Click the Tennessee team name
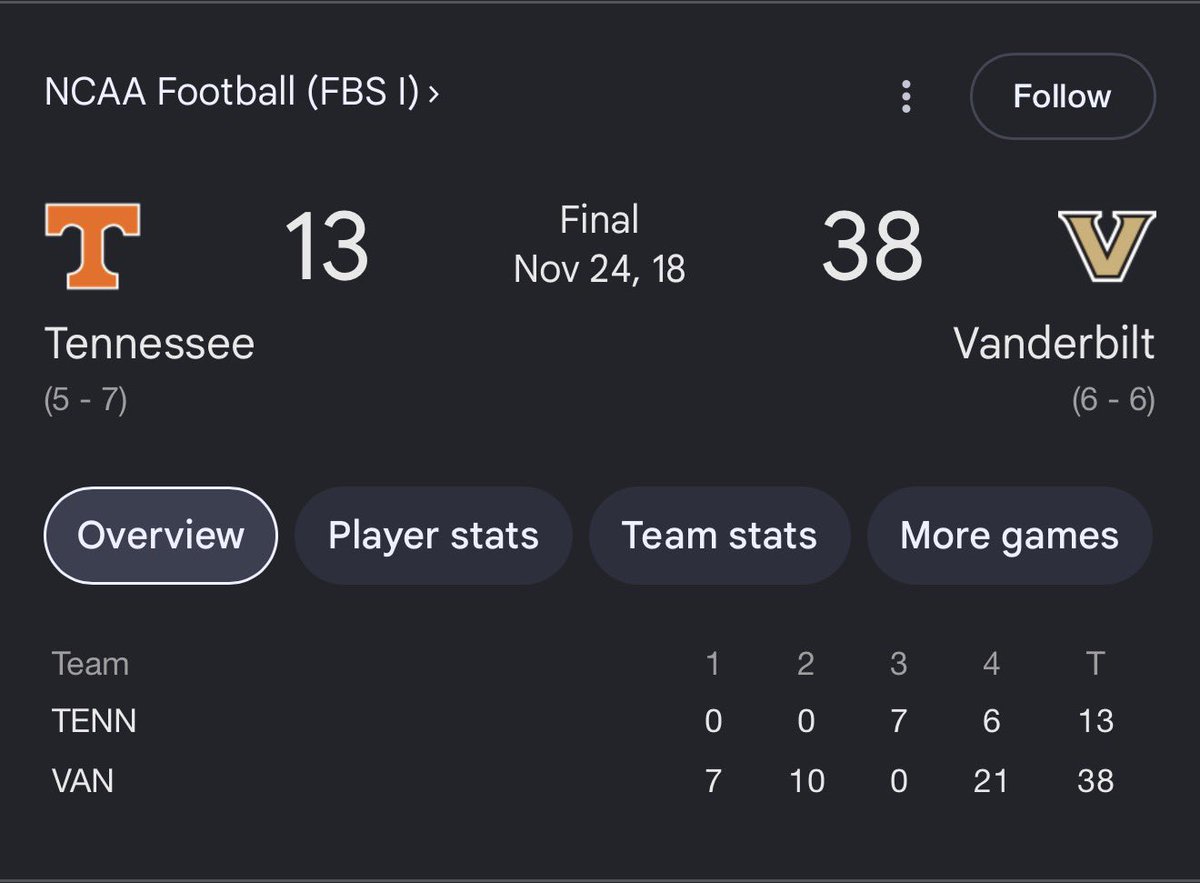1200x883 pixels. pos(150,344)
